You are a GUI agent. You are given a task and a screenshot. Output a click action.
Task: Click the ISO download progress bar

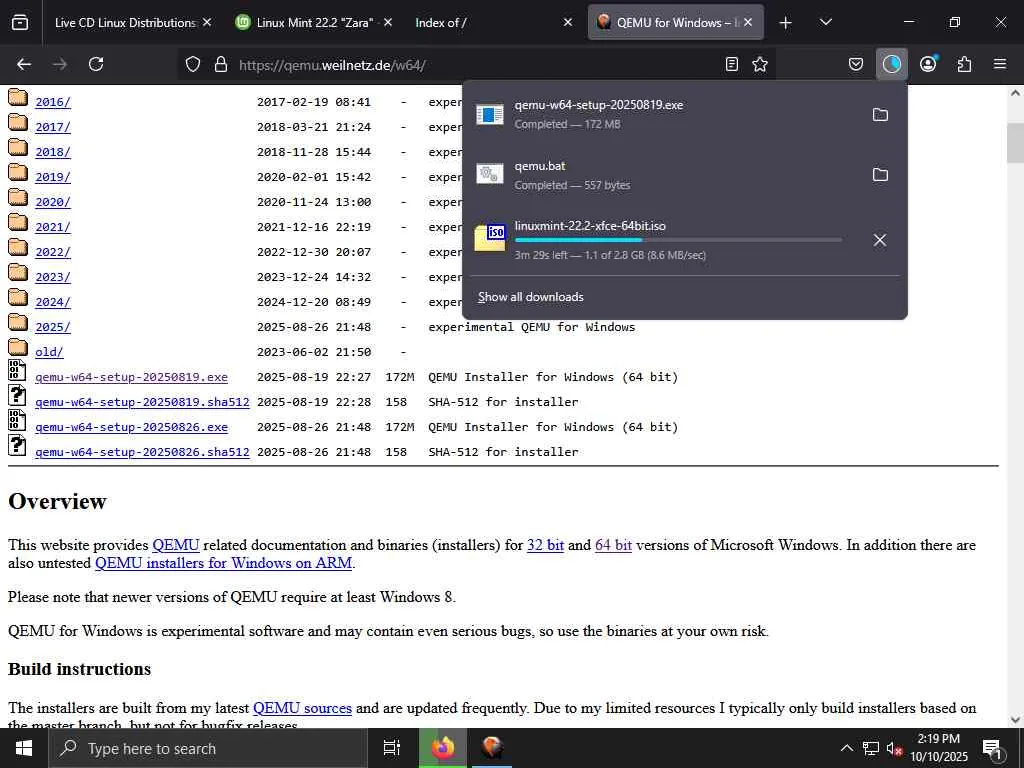pyautogui.click(x=678, y=240)
